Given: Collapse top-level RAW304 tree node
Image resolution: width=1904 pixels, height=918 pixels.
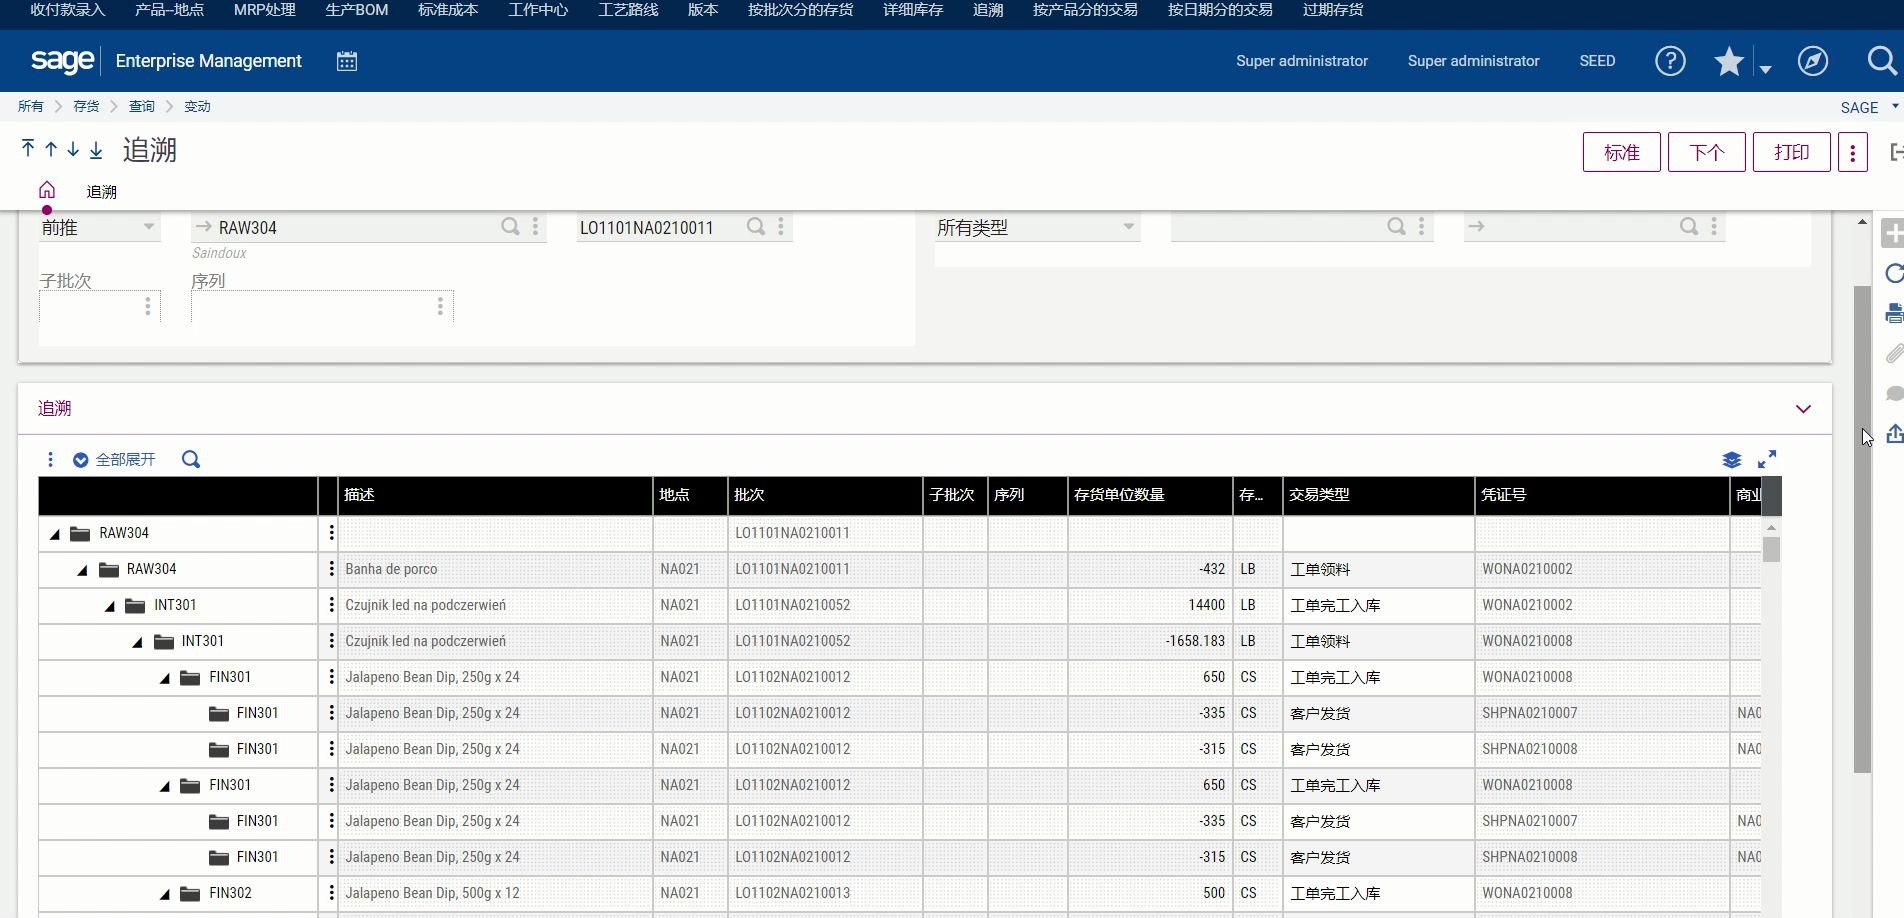Looking at the screenshot, I should (55, 534).
